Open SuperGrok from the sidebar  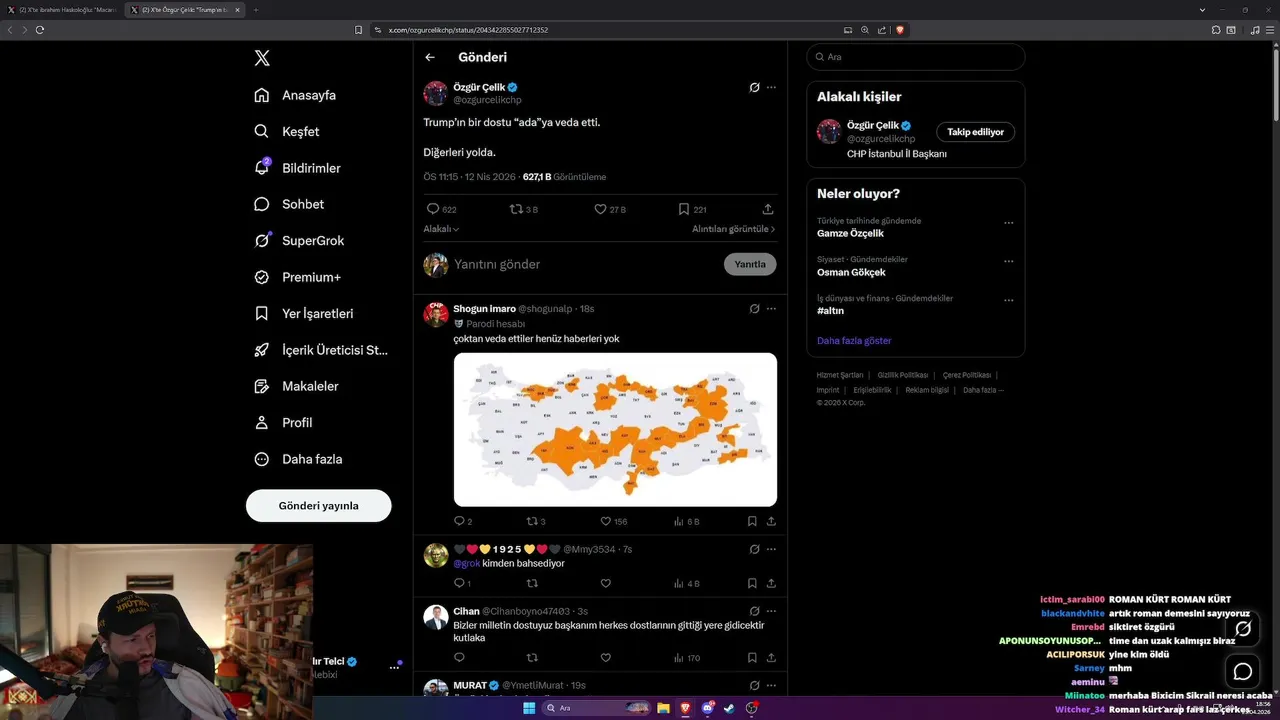(299, 241)
